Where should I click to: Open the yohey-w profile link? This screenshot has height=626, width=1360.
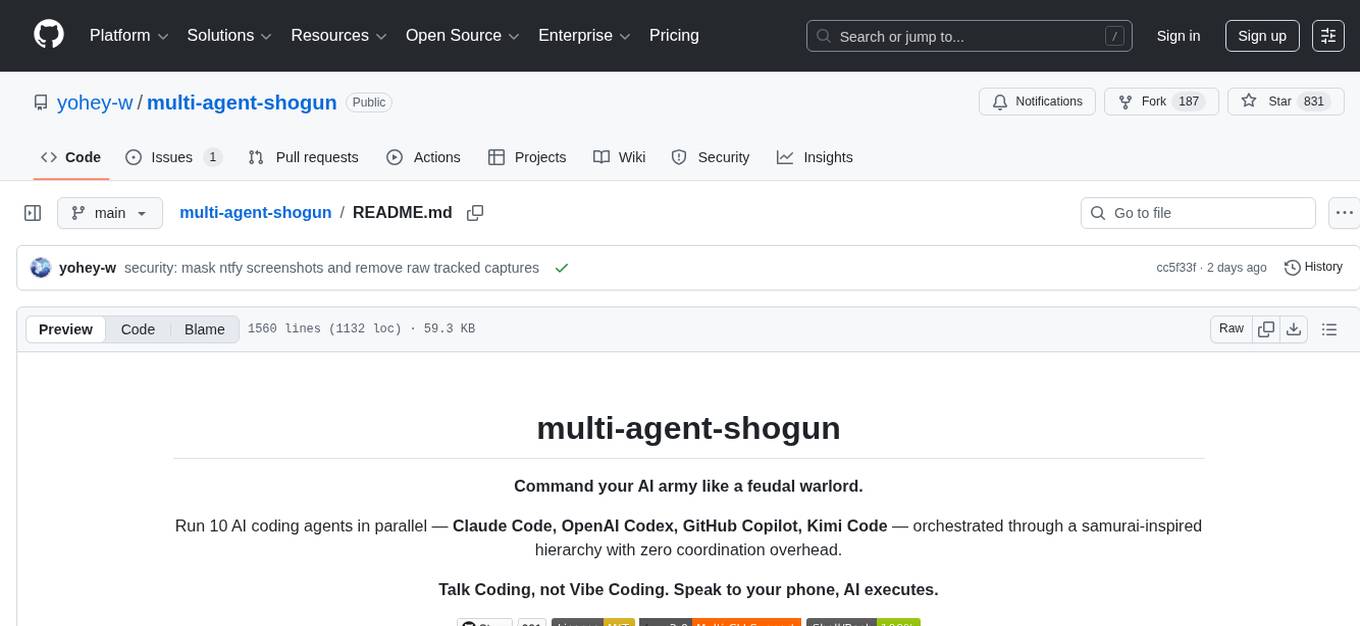point(95,102)
